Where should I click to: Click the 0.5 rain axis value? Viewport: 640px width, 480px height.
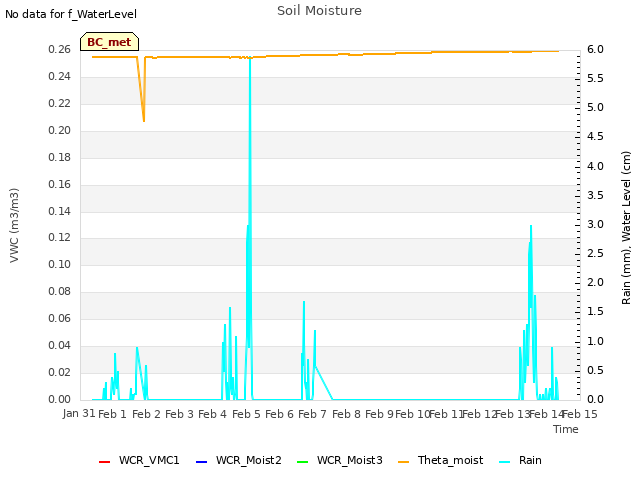[595, 370]
